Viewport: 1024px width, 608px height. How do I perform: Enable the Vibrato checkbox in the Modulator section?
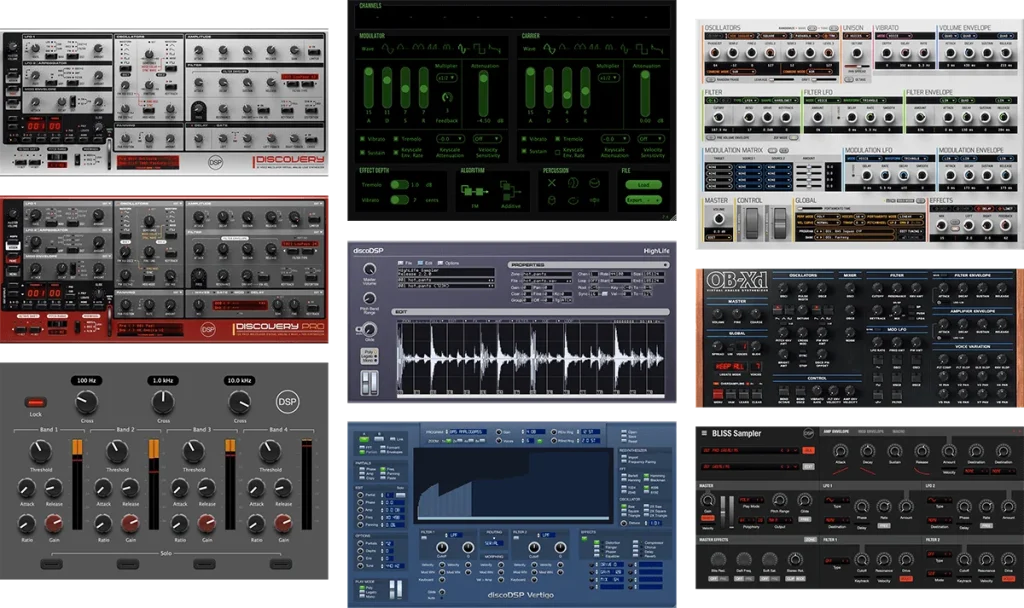[362, 139]
